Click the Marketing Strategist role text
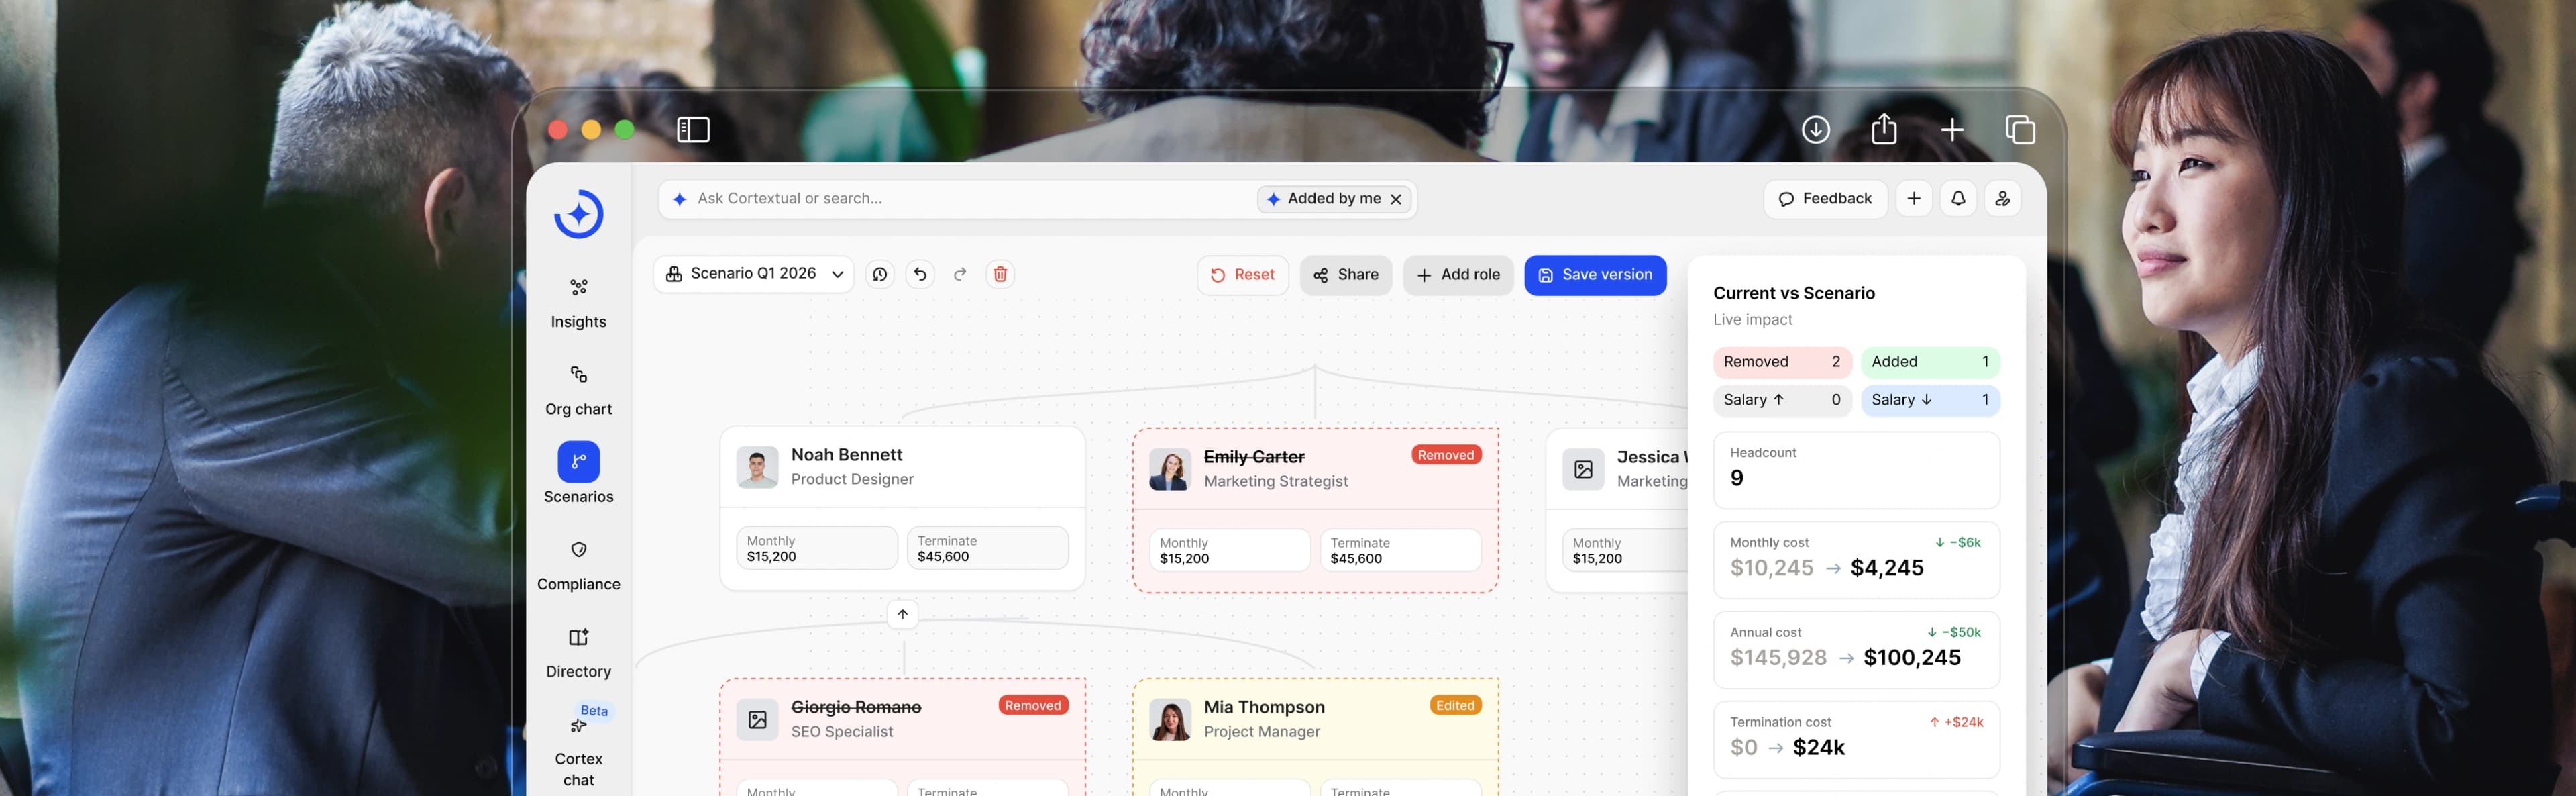Screen dimensions: 2576x796 (1275, 481)
